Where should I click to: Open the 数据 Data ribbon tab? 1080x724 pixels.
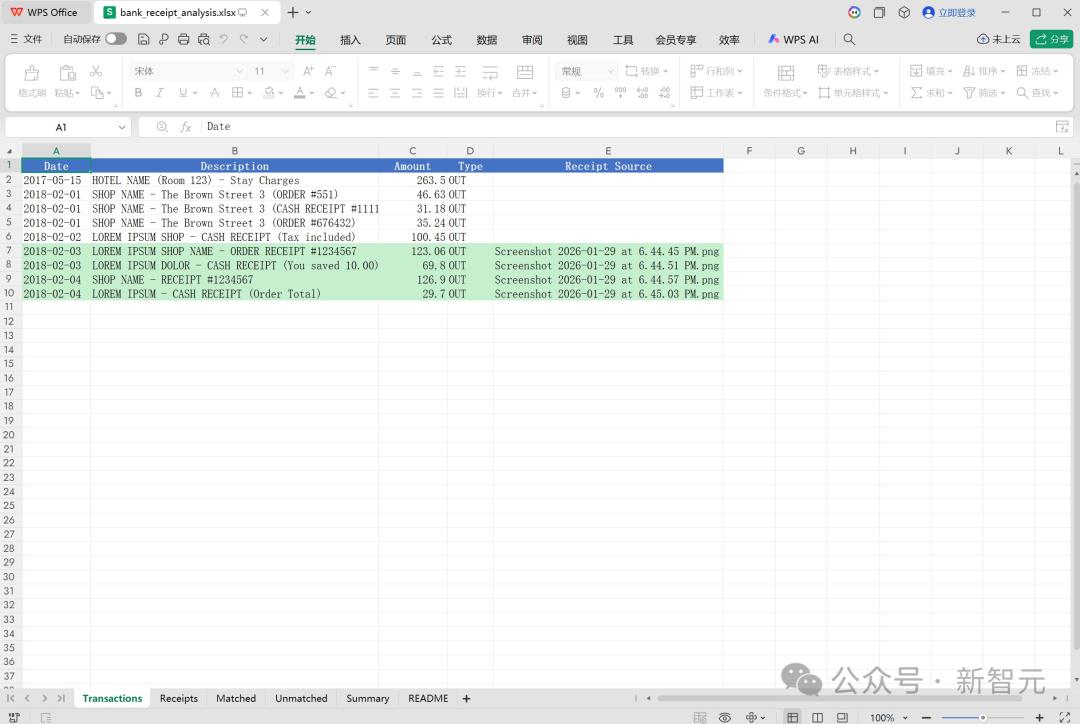coord(487,39)
